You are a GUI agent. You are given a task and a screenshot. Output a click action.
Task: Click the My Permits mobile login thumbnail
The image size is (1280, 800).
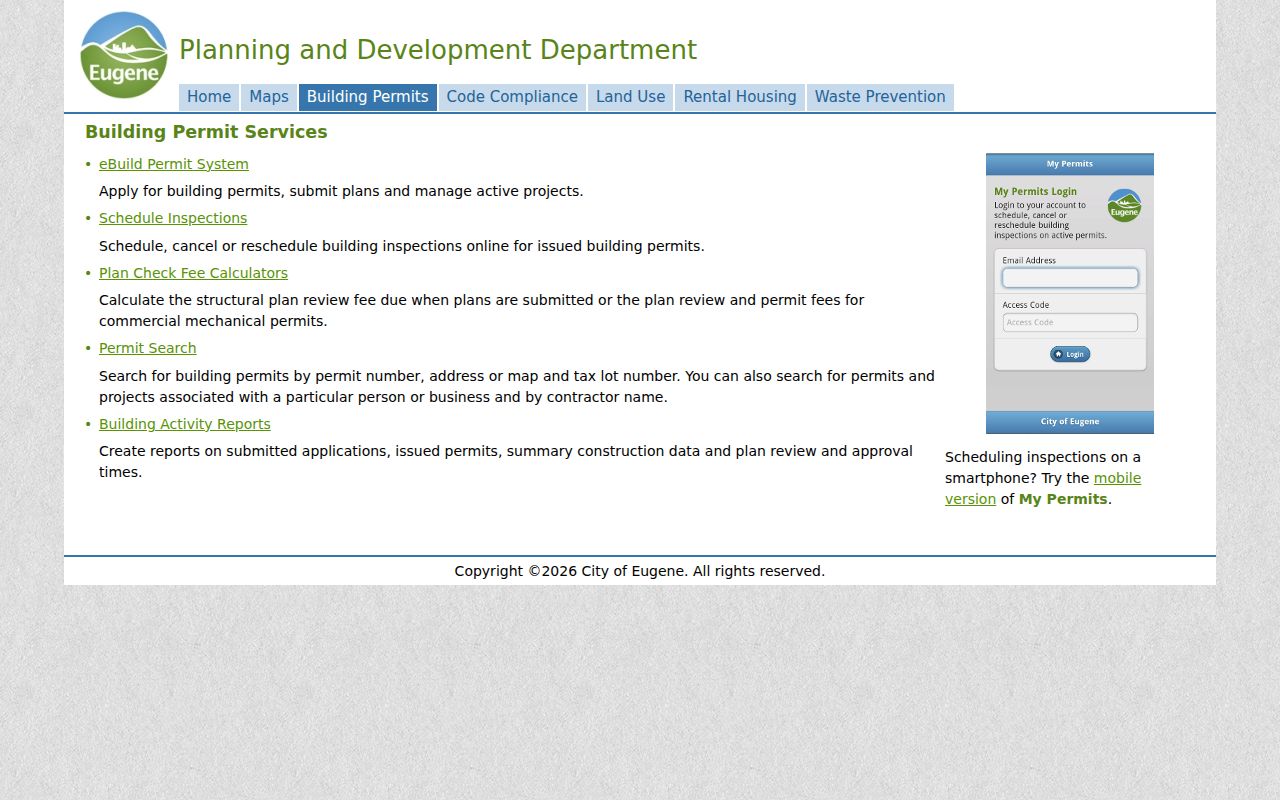point(1070,293)
